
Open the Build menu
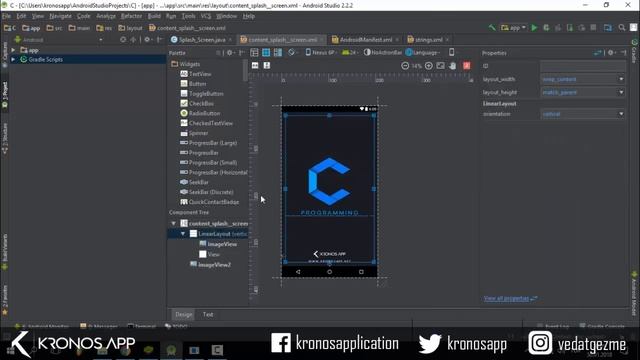click(154, 16)
